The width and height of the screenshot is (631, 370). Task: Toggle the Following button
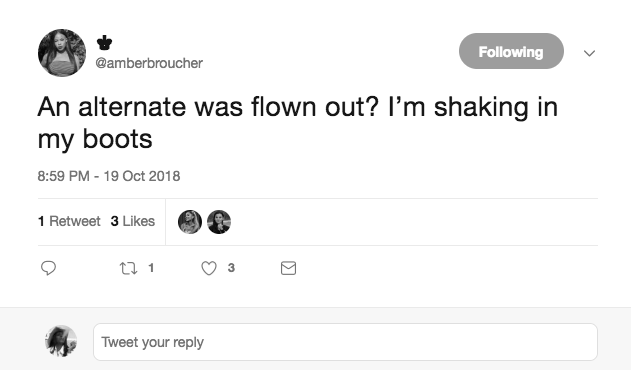pos(511,51)
